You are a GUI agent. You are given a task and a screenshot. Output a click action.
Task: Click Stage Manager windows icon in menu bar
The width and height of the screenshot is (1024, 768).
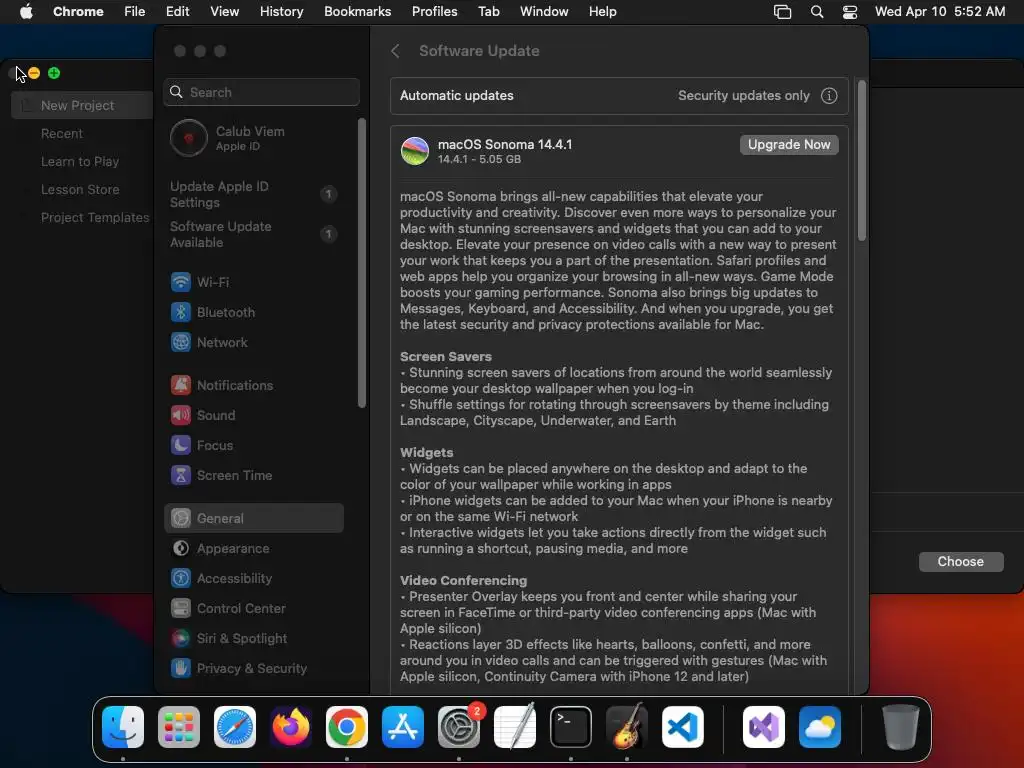coord(782,12)
